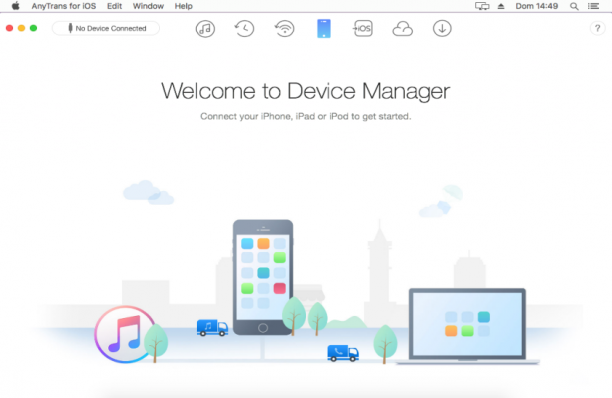Open the iCloud Manager cloud icon
Screen dimensions: 612x398
(x=402, y=29)
